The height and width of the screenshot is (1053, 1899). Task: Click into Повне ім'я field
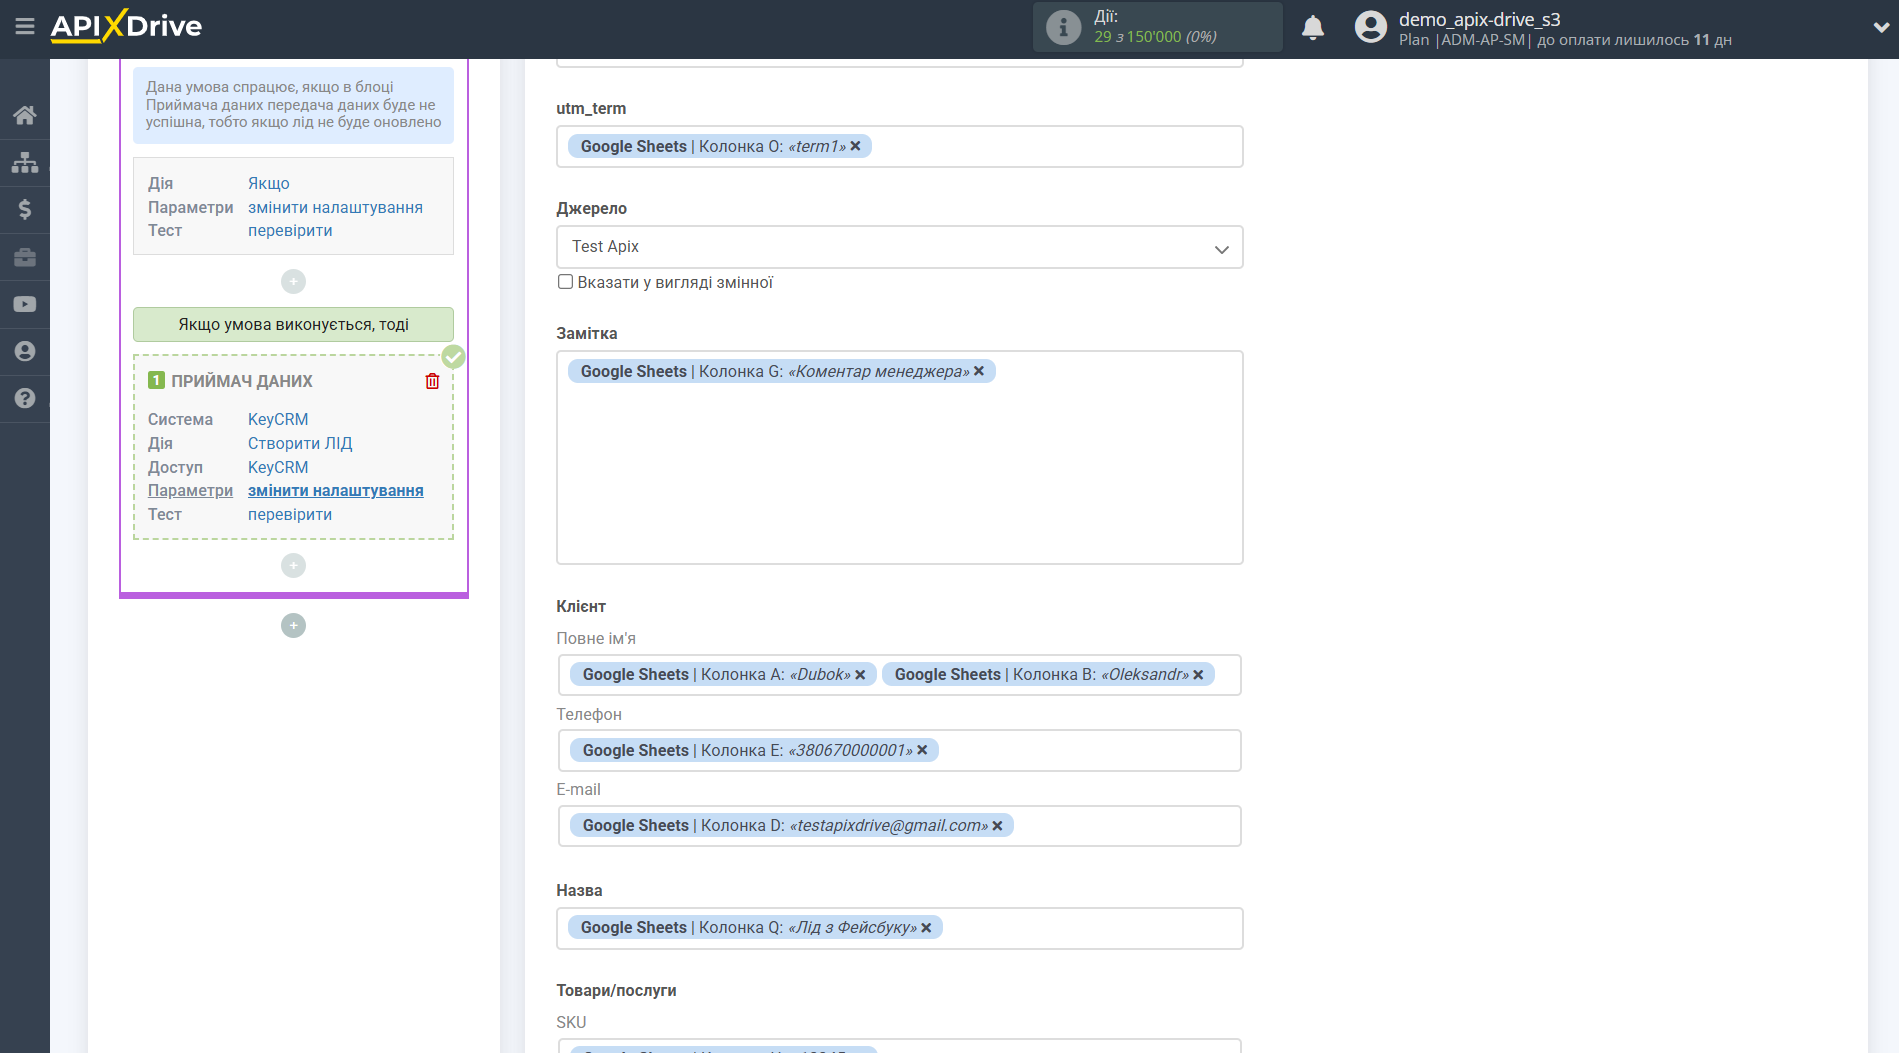click(x=899, y=675)
